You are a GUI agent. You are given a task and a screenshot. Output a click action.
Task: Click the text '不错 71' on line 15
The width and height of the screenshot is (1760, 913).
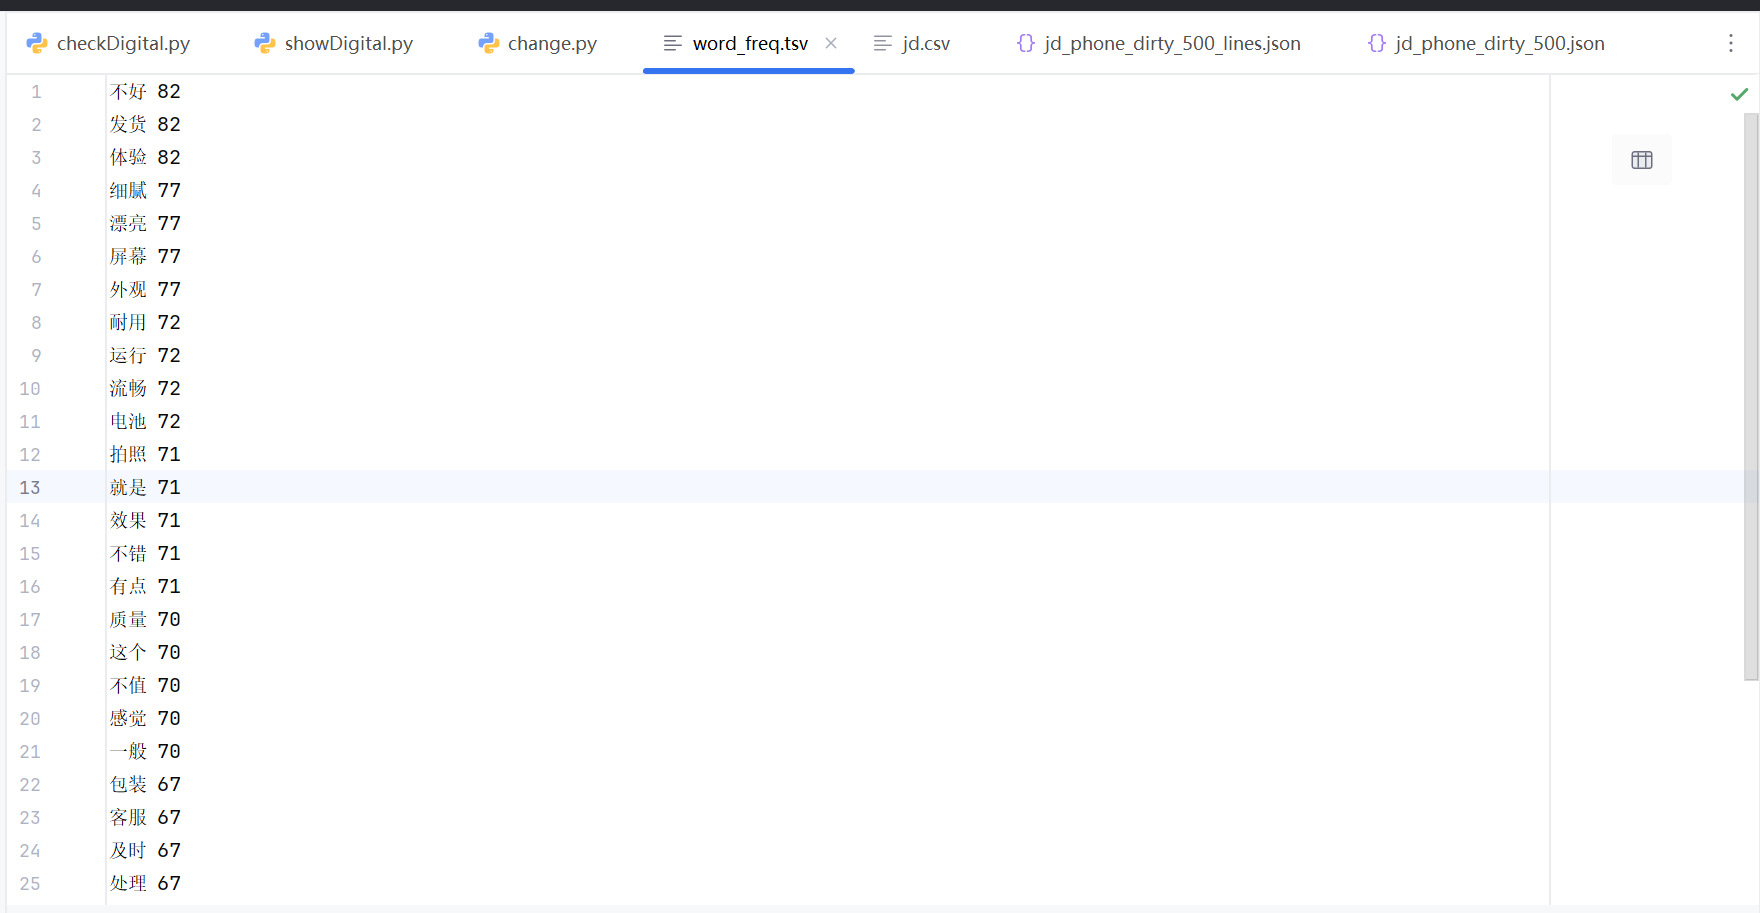pyautogui.click(x=145, y=554)
